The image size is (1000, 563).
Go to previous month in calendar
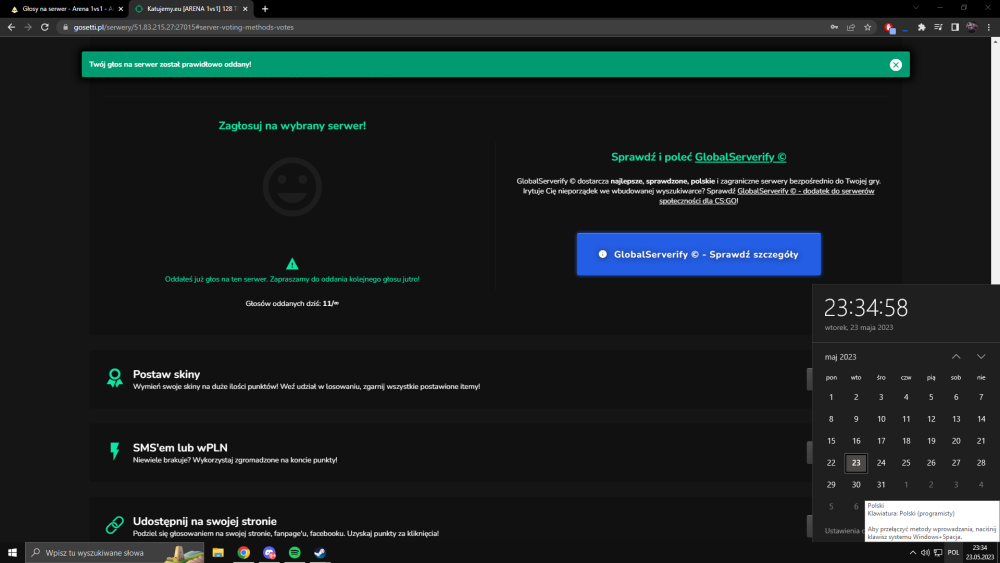[956, 356]
